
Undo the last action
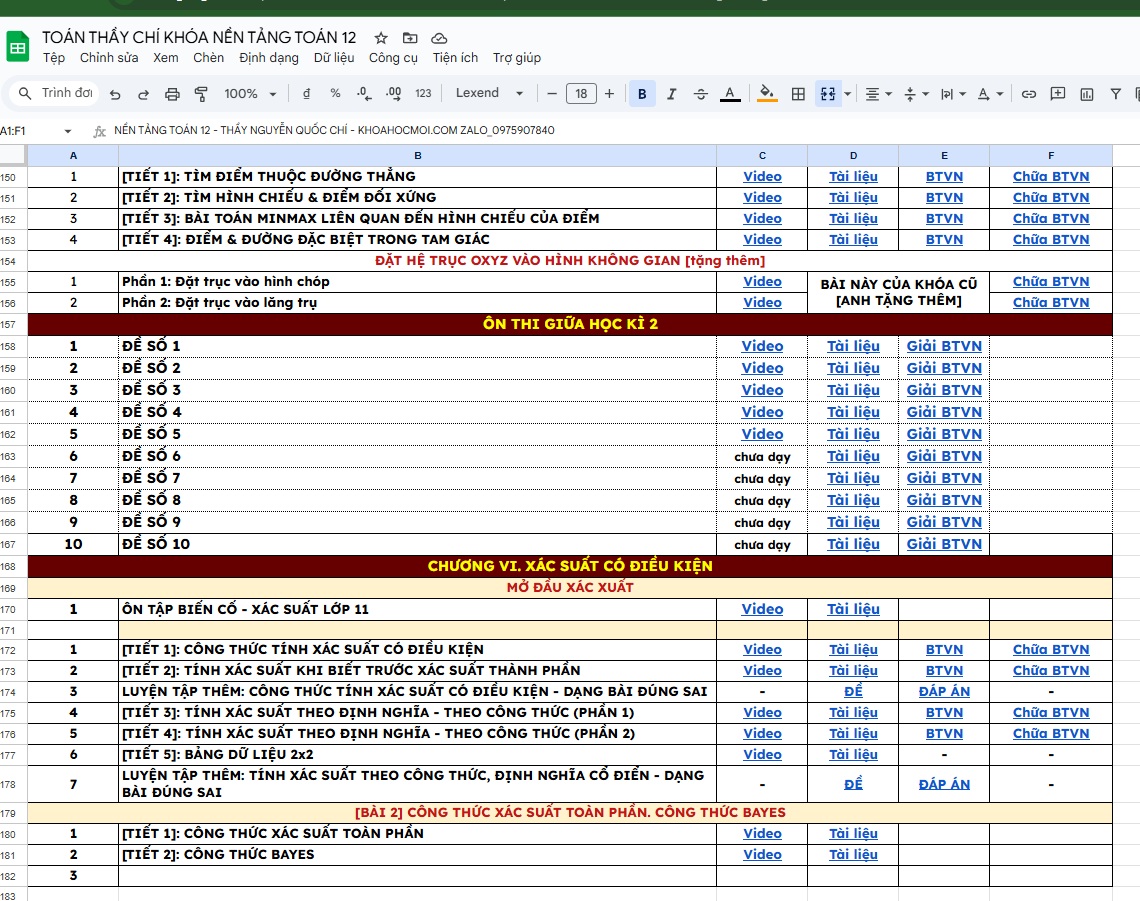pyautogui.click(x=115, y=94)
